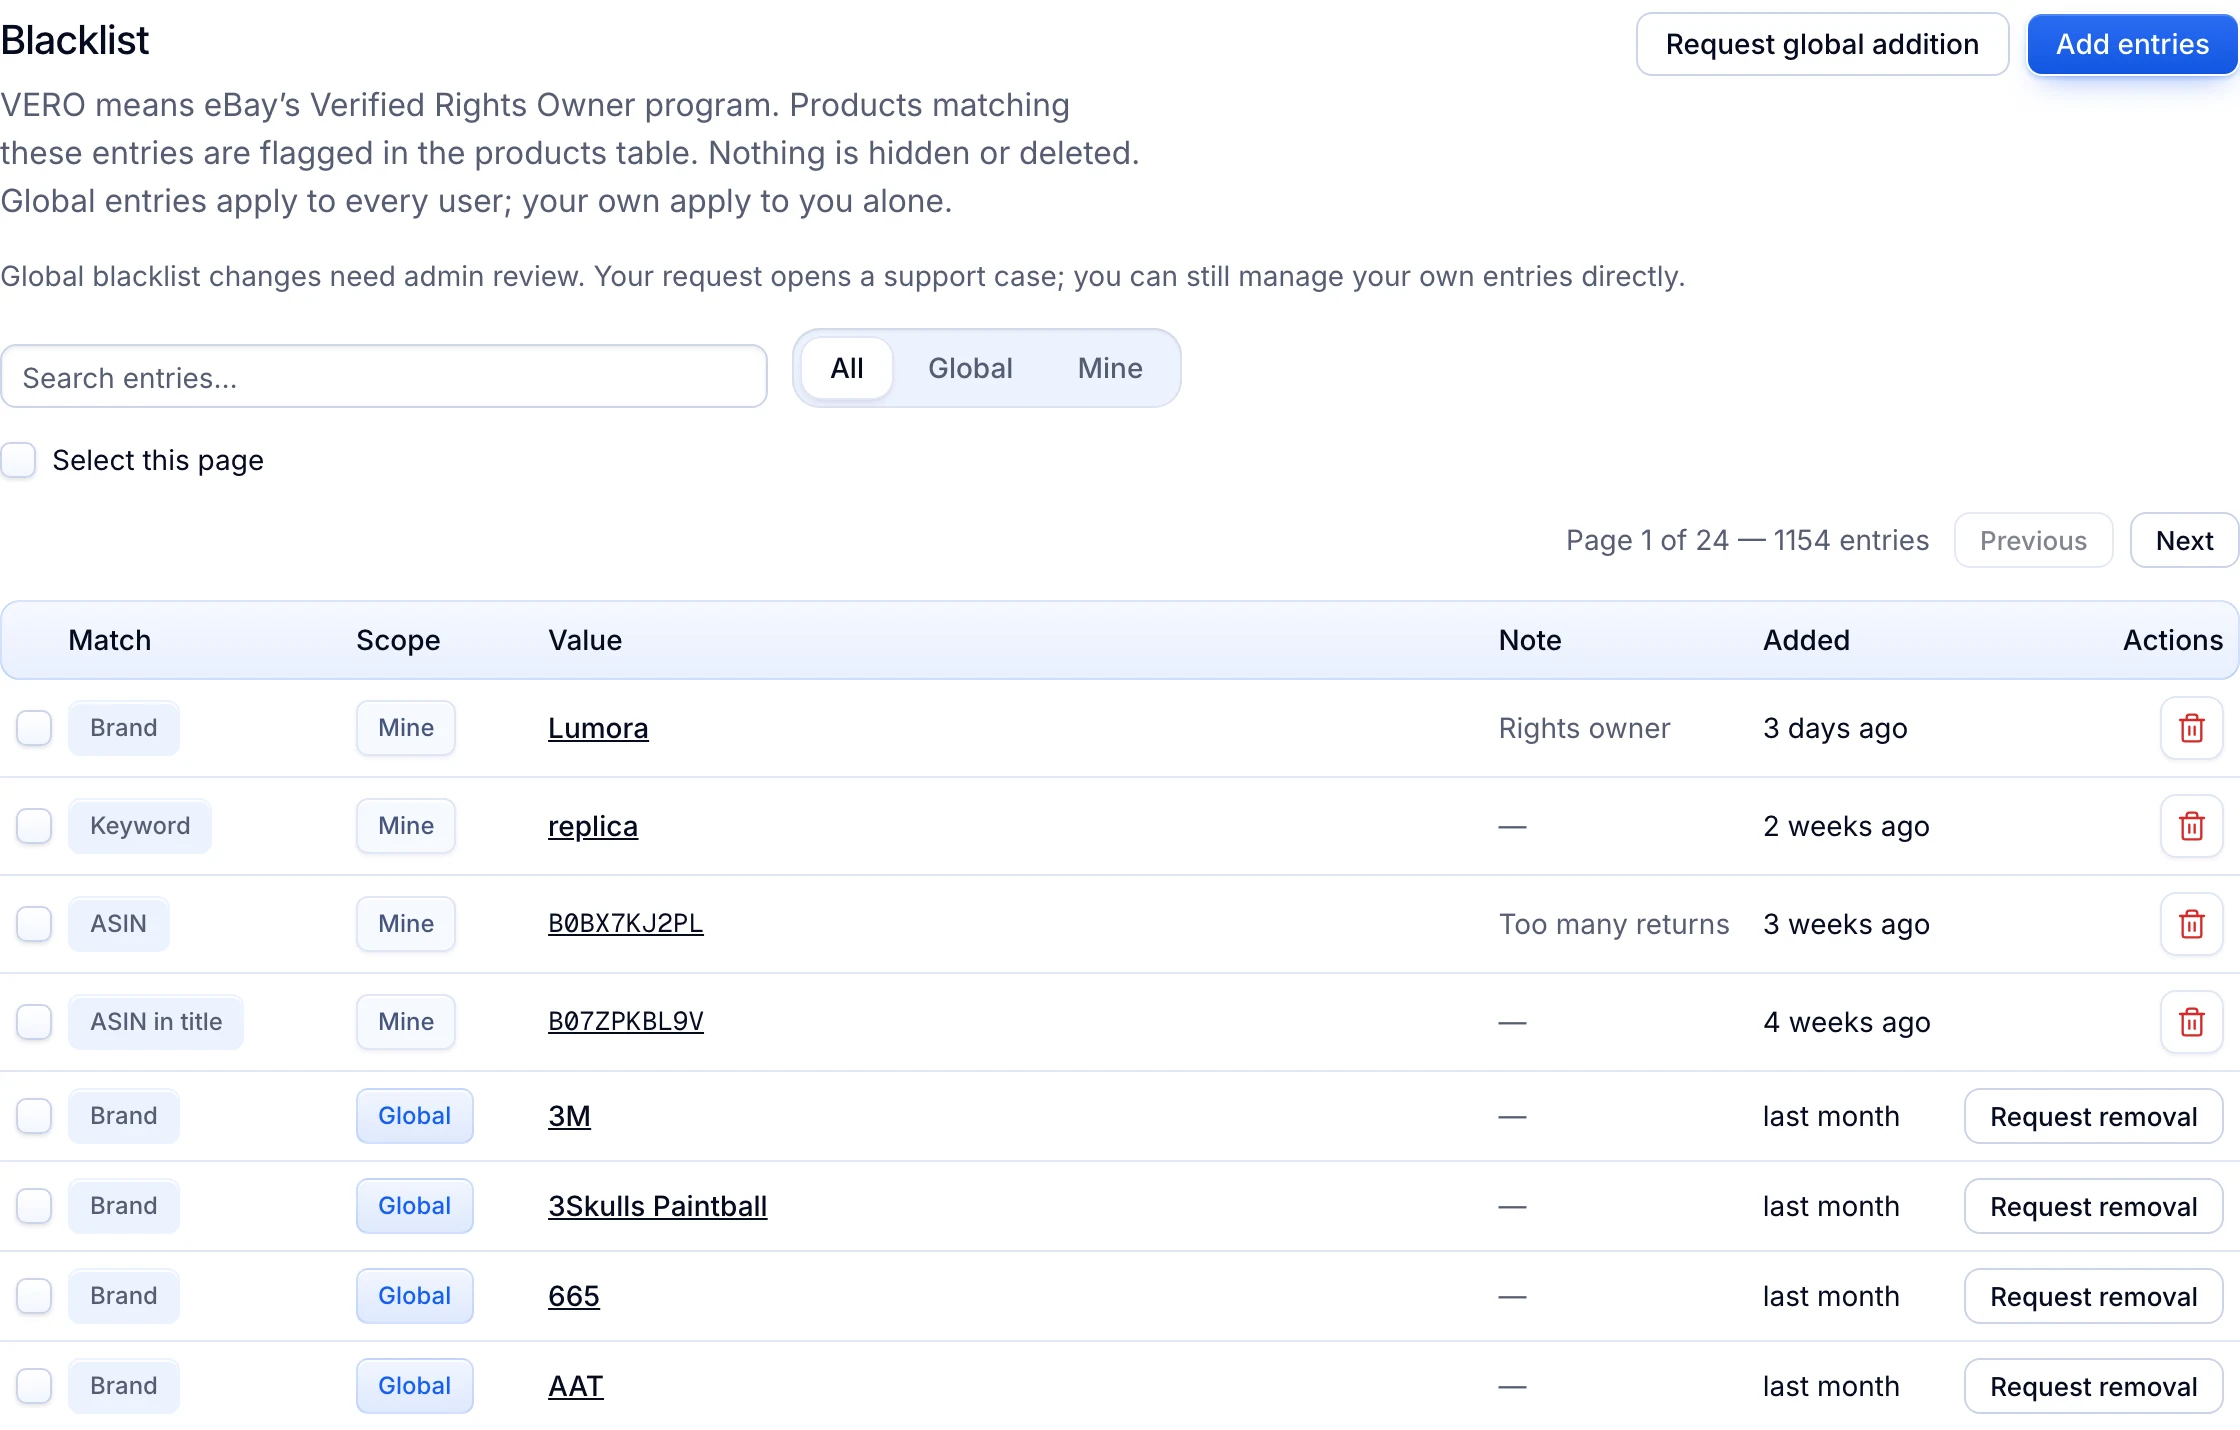Viewport: 2240px width, 1430px height.
Task: Click the 'Rights owner' note
Action: [1584, 728]
